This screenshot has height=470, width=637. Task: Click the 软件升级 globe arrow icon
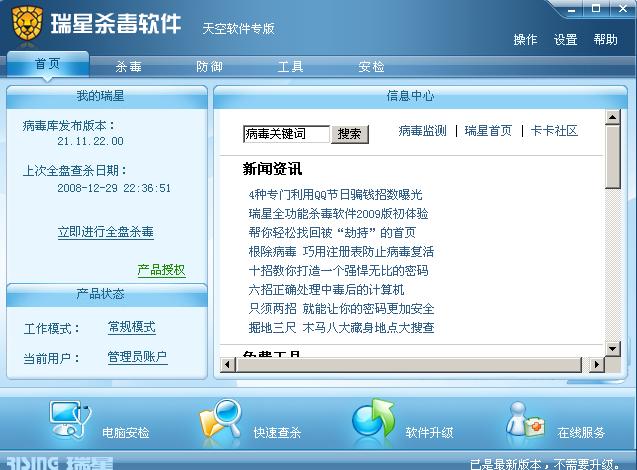click(x=373, y=418)
